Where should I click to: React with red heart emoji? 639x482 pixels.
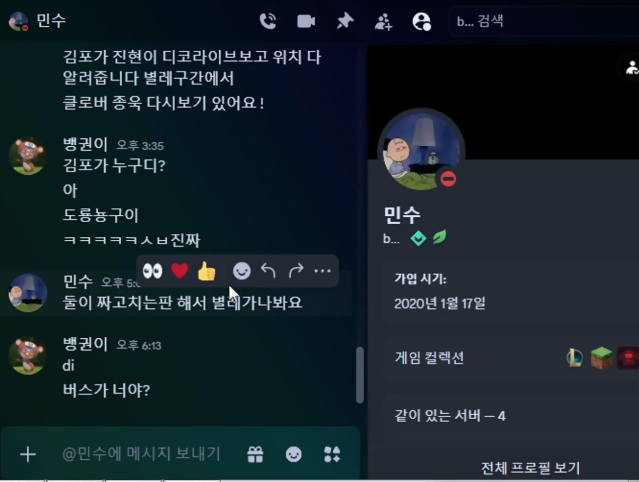click(180, 271)
